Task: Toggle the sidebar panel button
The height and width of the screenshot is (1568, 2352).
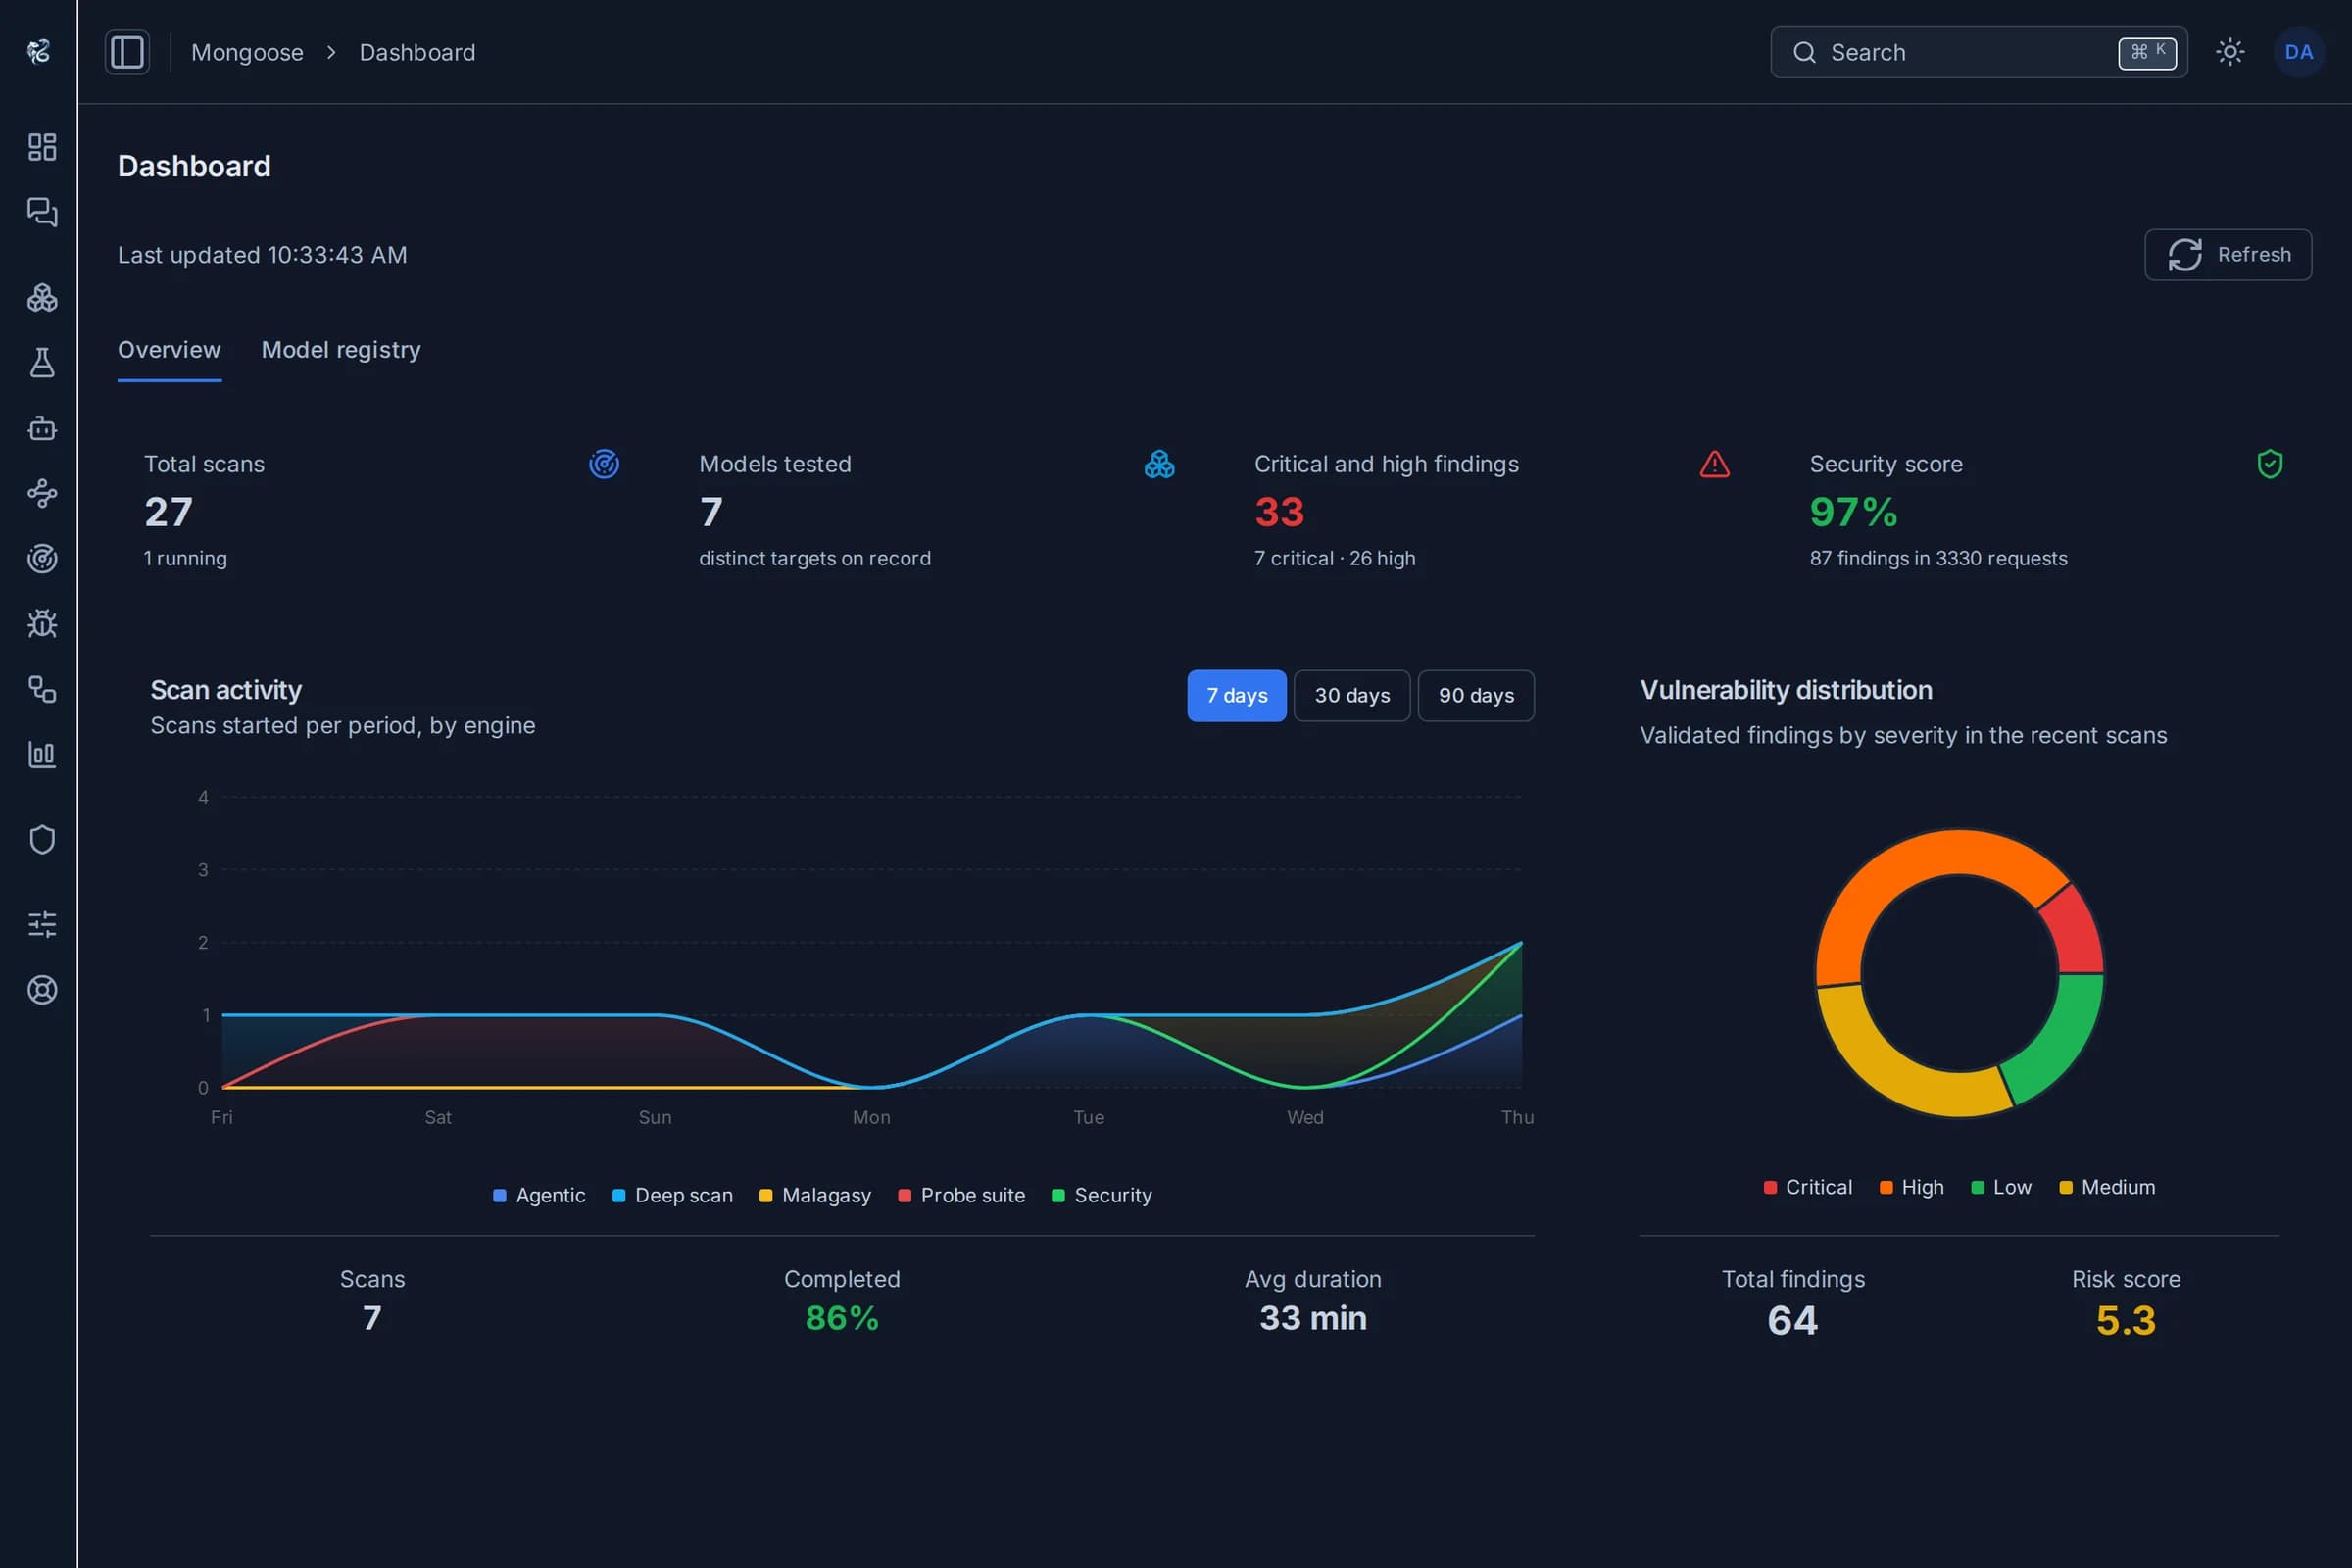Action: pos(127,52)
